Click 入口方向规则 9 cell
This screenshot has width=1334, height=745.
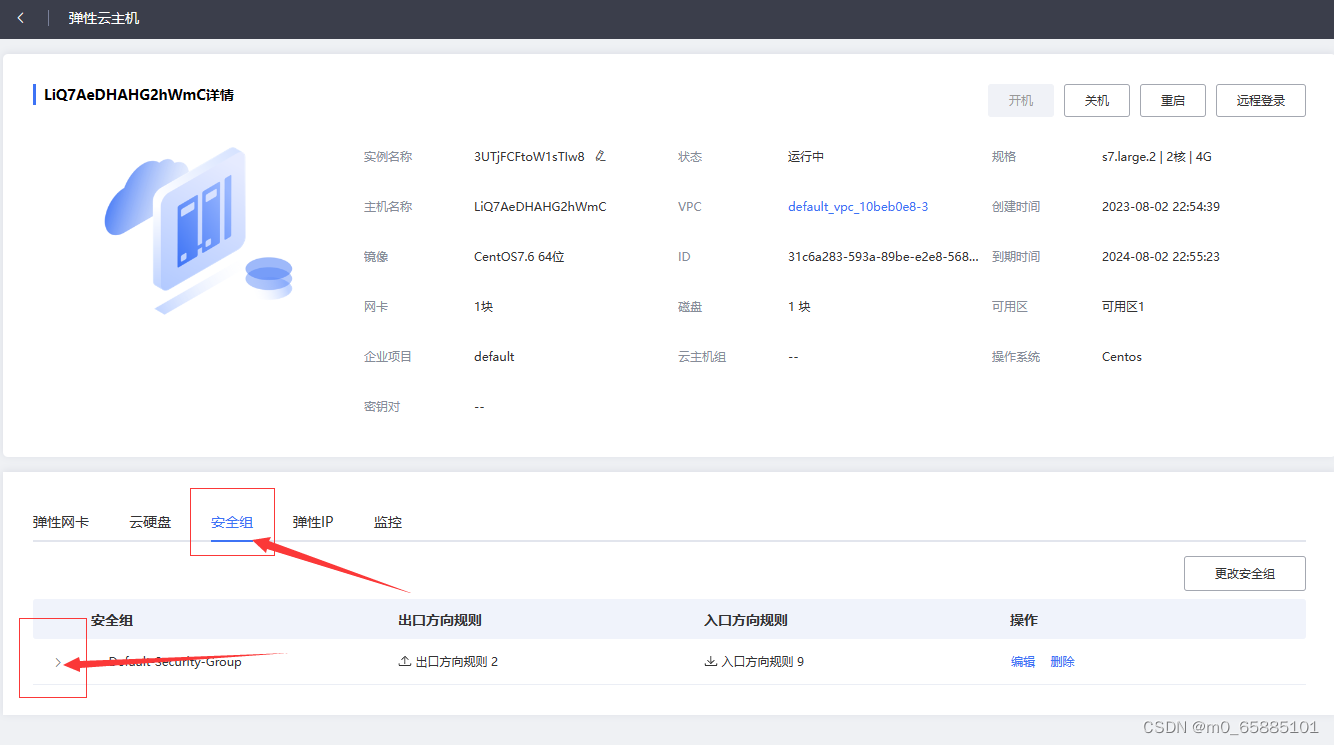754,662
